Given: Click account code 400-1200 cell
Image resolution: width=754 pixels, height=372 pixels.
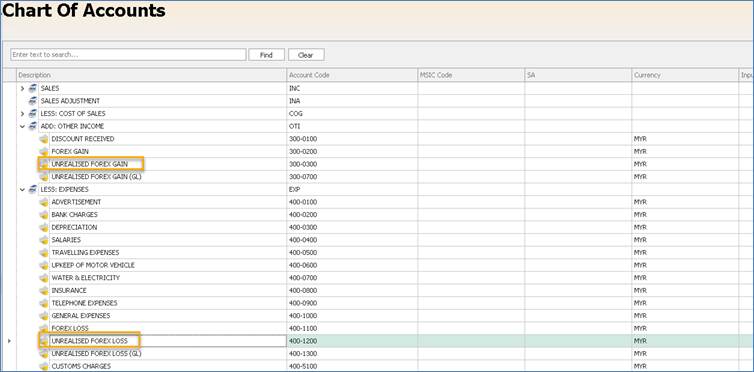Looking at the screenshot, I should point(352,341).
